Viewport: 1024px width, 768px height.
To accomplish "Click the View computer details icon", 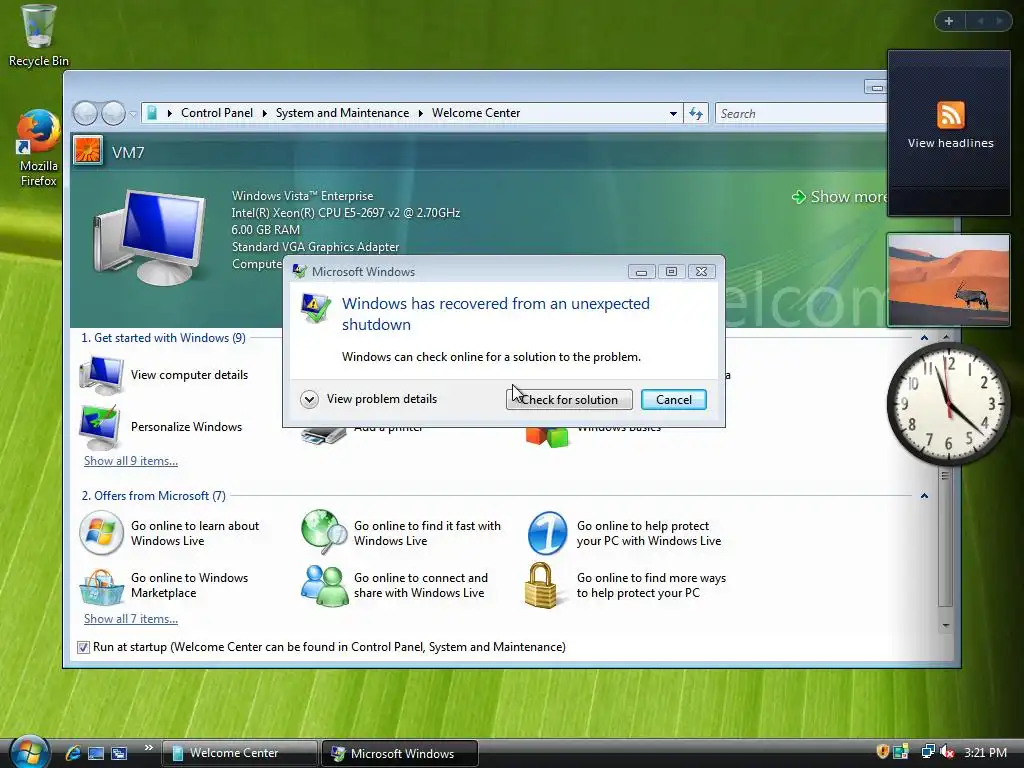I will tap(101, 376).
